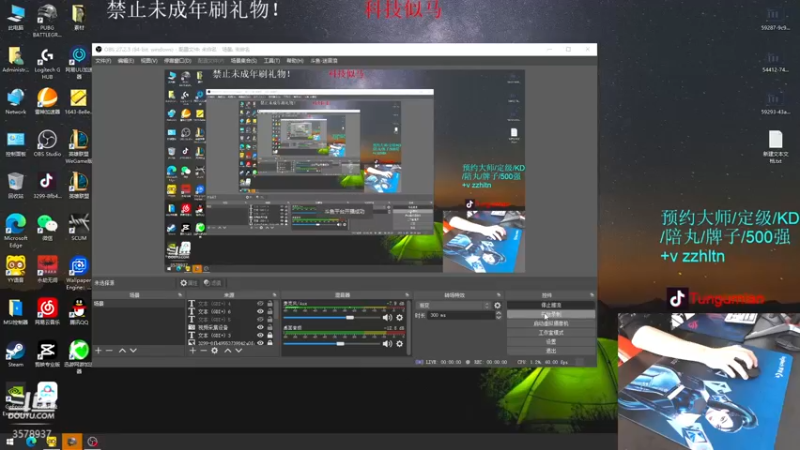Float the 转场特效 dock panel

(x=498, y=295)
